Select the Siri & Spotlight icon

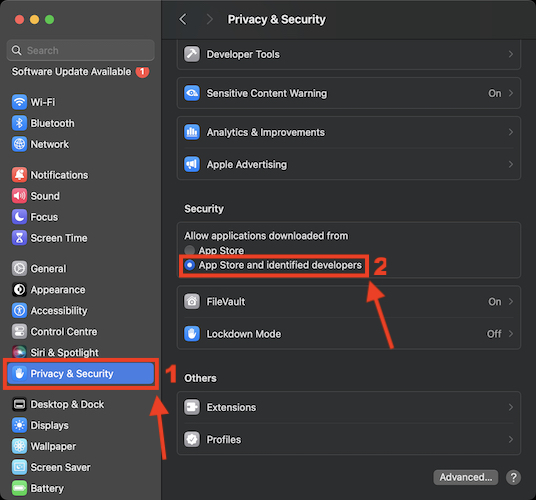[x=19, y=352]
